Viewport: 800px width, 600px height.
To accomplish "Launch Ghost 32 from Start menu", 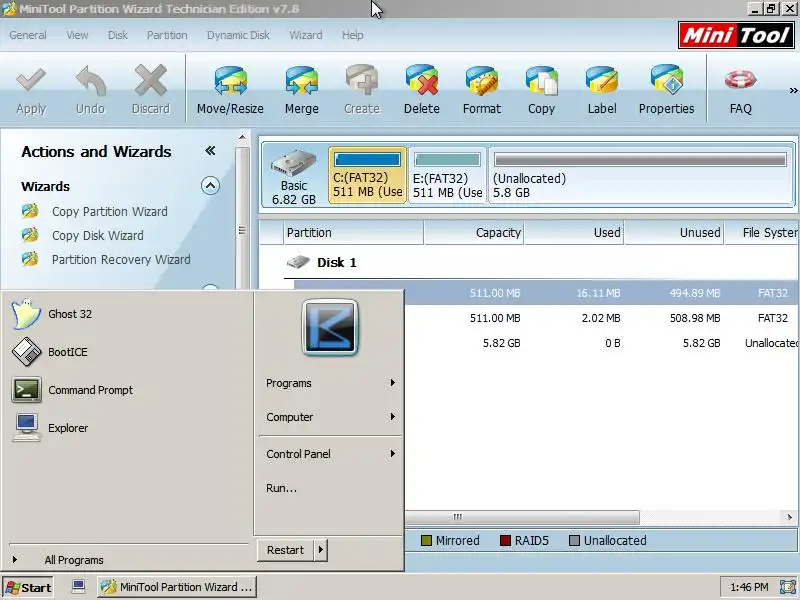I will pyautogui.click(x=70, y=314).
